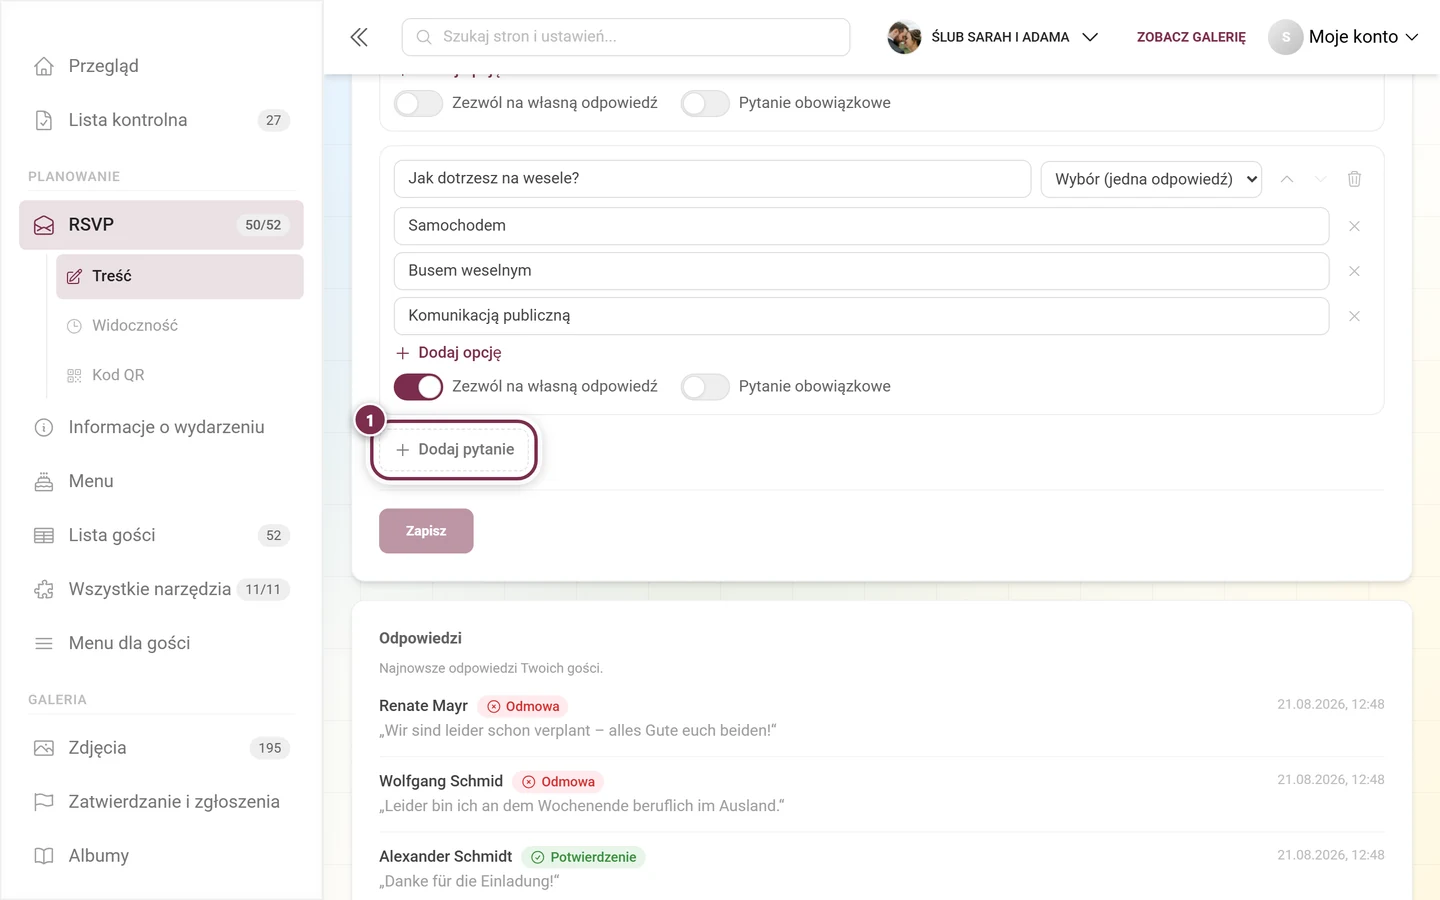1440x900 pixels.
Task: Move the 'Jak dotrzesz na wesele?' question up
Action: coord(1287,179)
